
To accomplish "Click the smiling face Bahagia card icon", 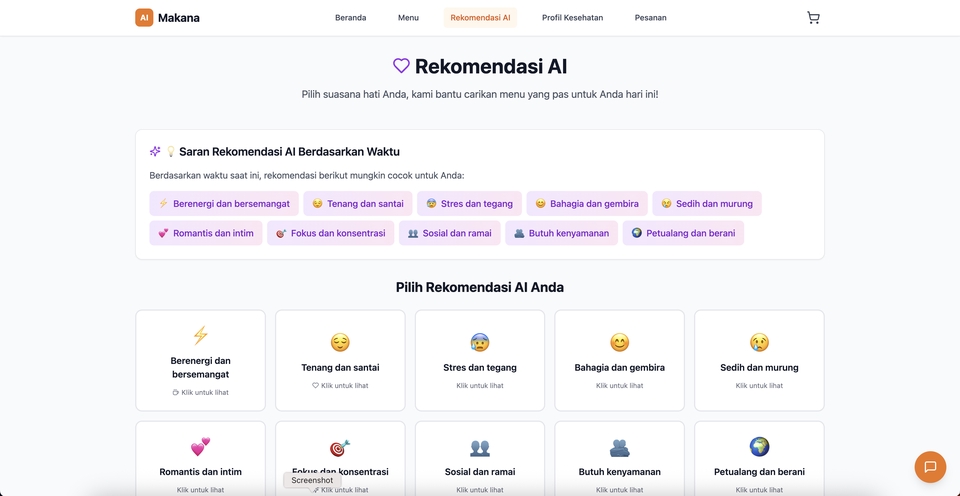I will click(x=620, y=342).
